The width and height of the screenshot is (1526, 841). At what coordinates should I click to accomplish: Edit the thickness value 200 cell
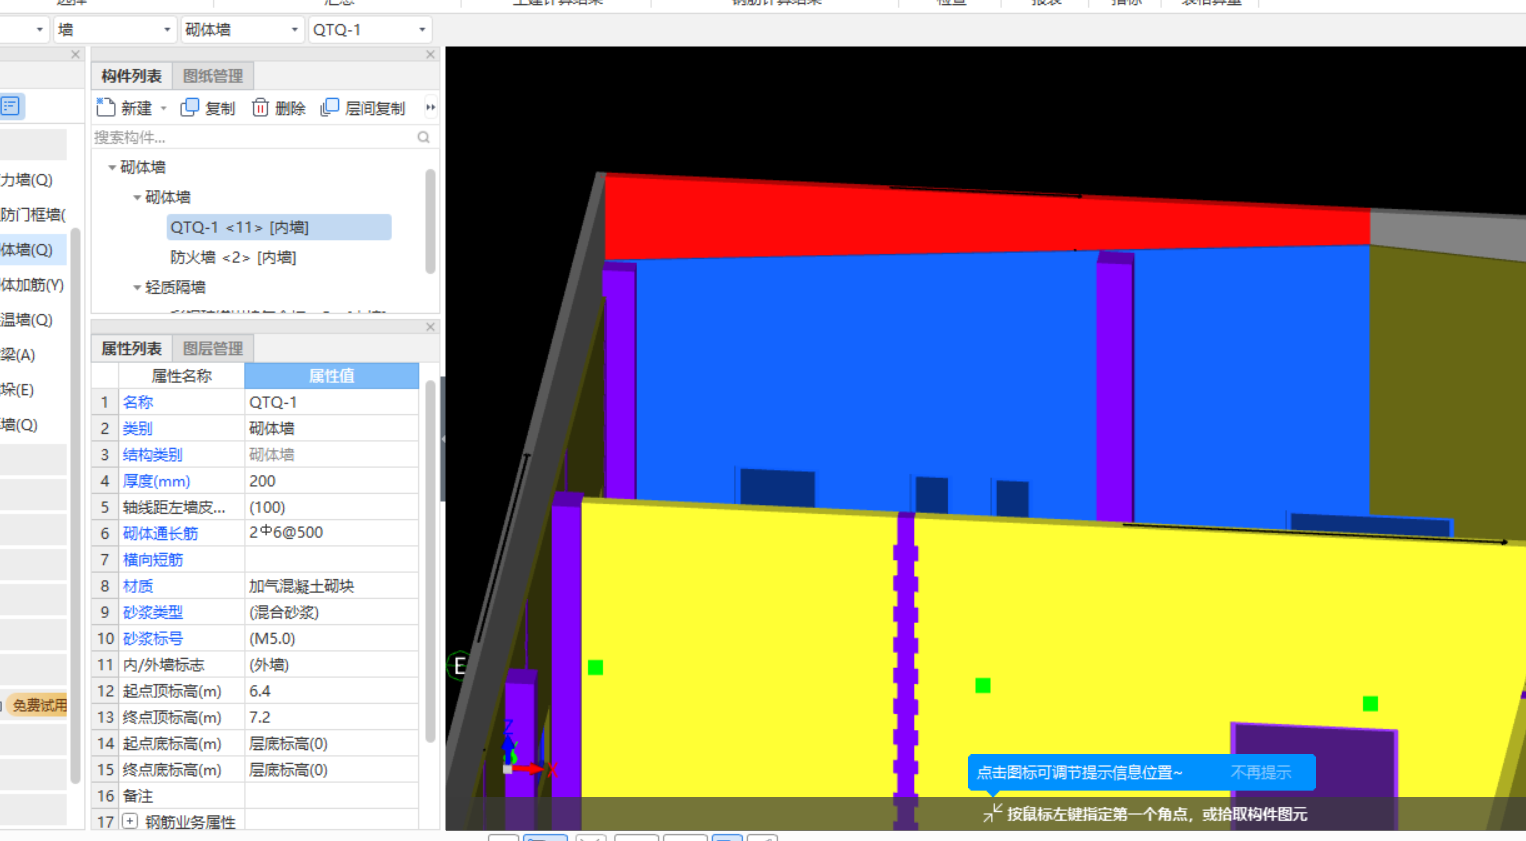[331, 481]
